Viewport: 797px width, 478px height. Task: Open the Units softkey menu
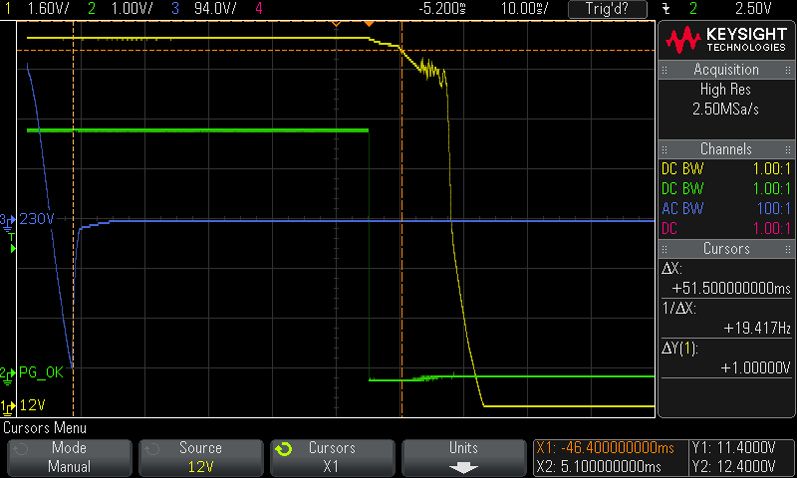tap(464, 457)
